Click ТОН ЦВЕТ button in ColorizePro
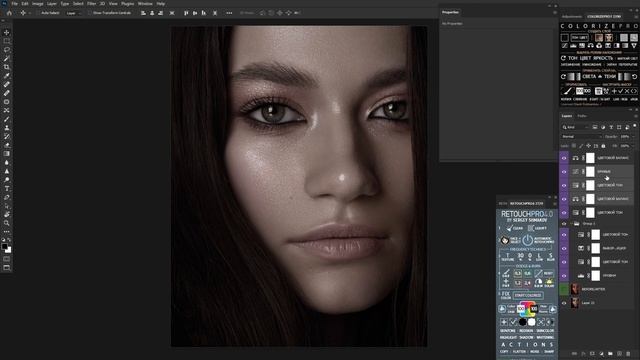Screen dimensions: 640x360 tap(579, 38)
